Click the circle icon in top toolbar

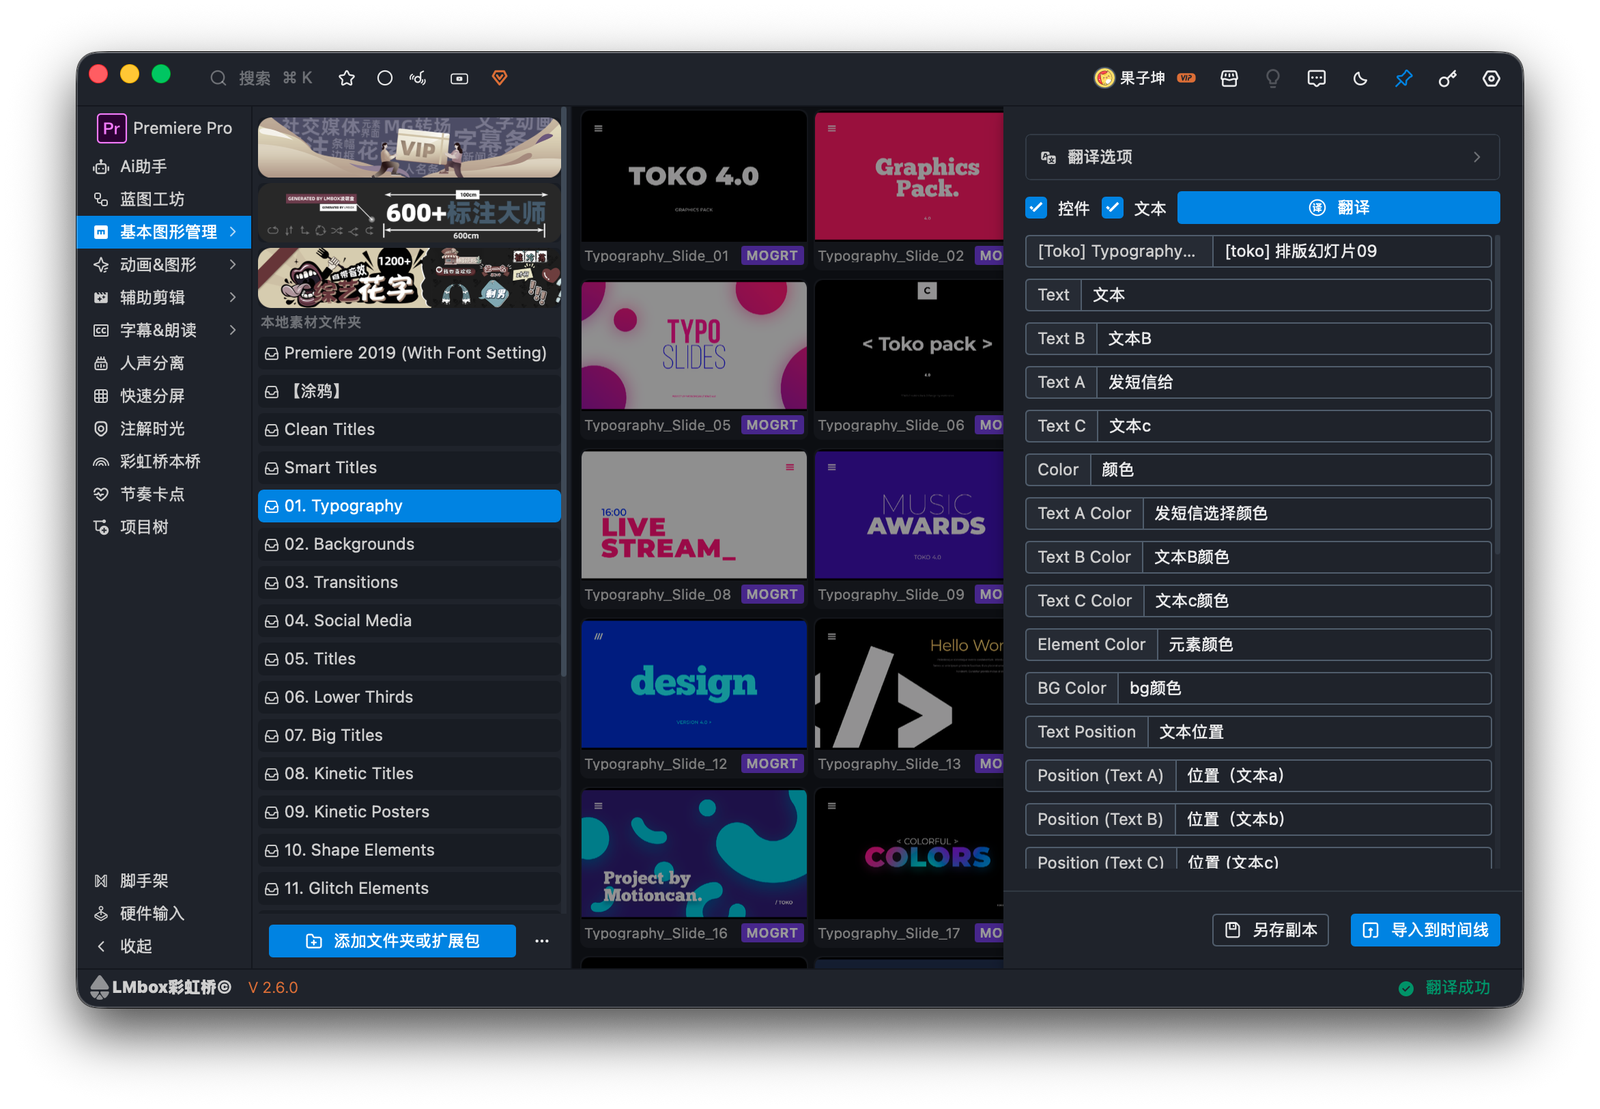pyautogui.click(x=384, y=78)
